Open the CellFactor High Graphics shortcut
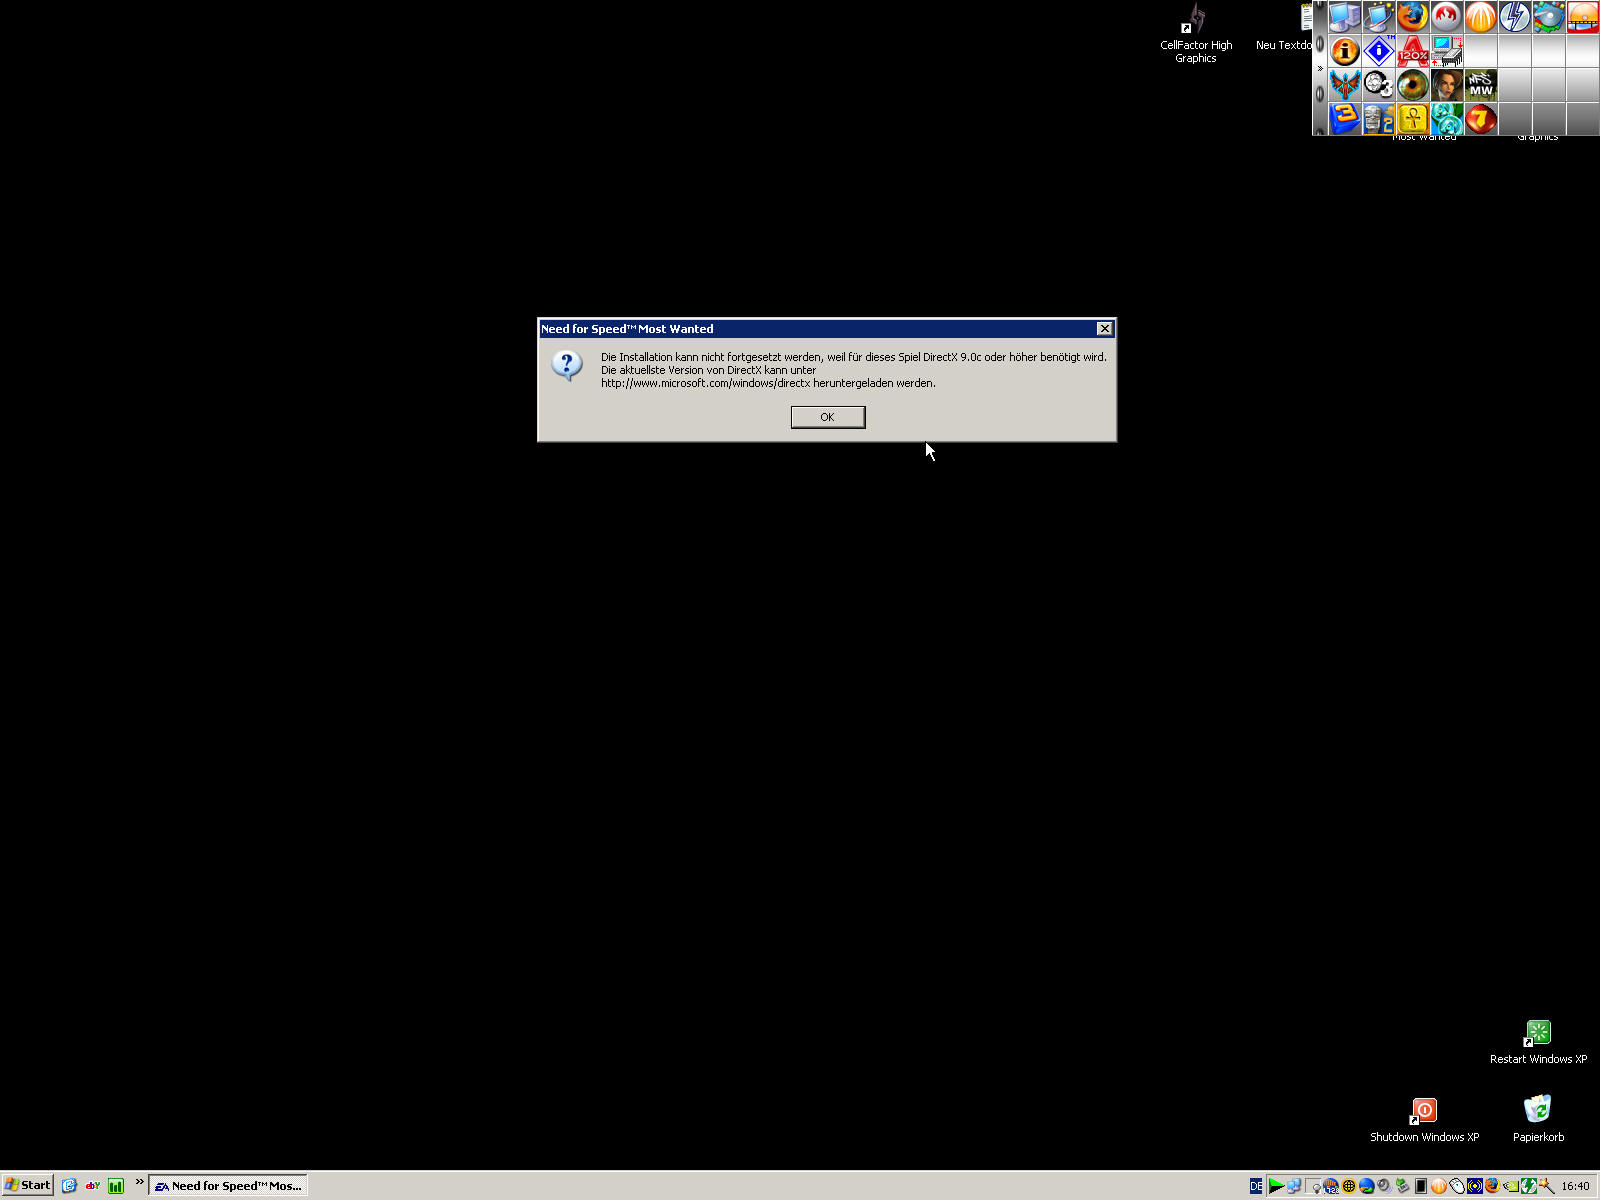The image size is (1600, 1200). point(1196,35)
